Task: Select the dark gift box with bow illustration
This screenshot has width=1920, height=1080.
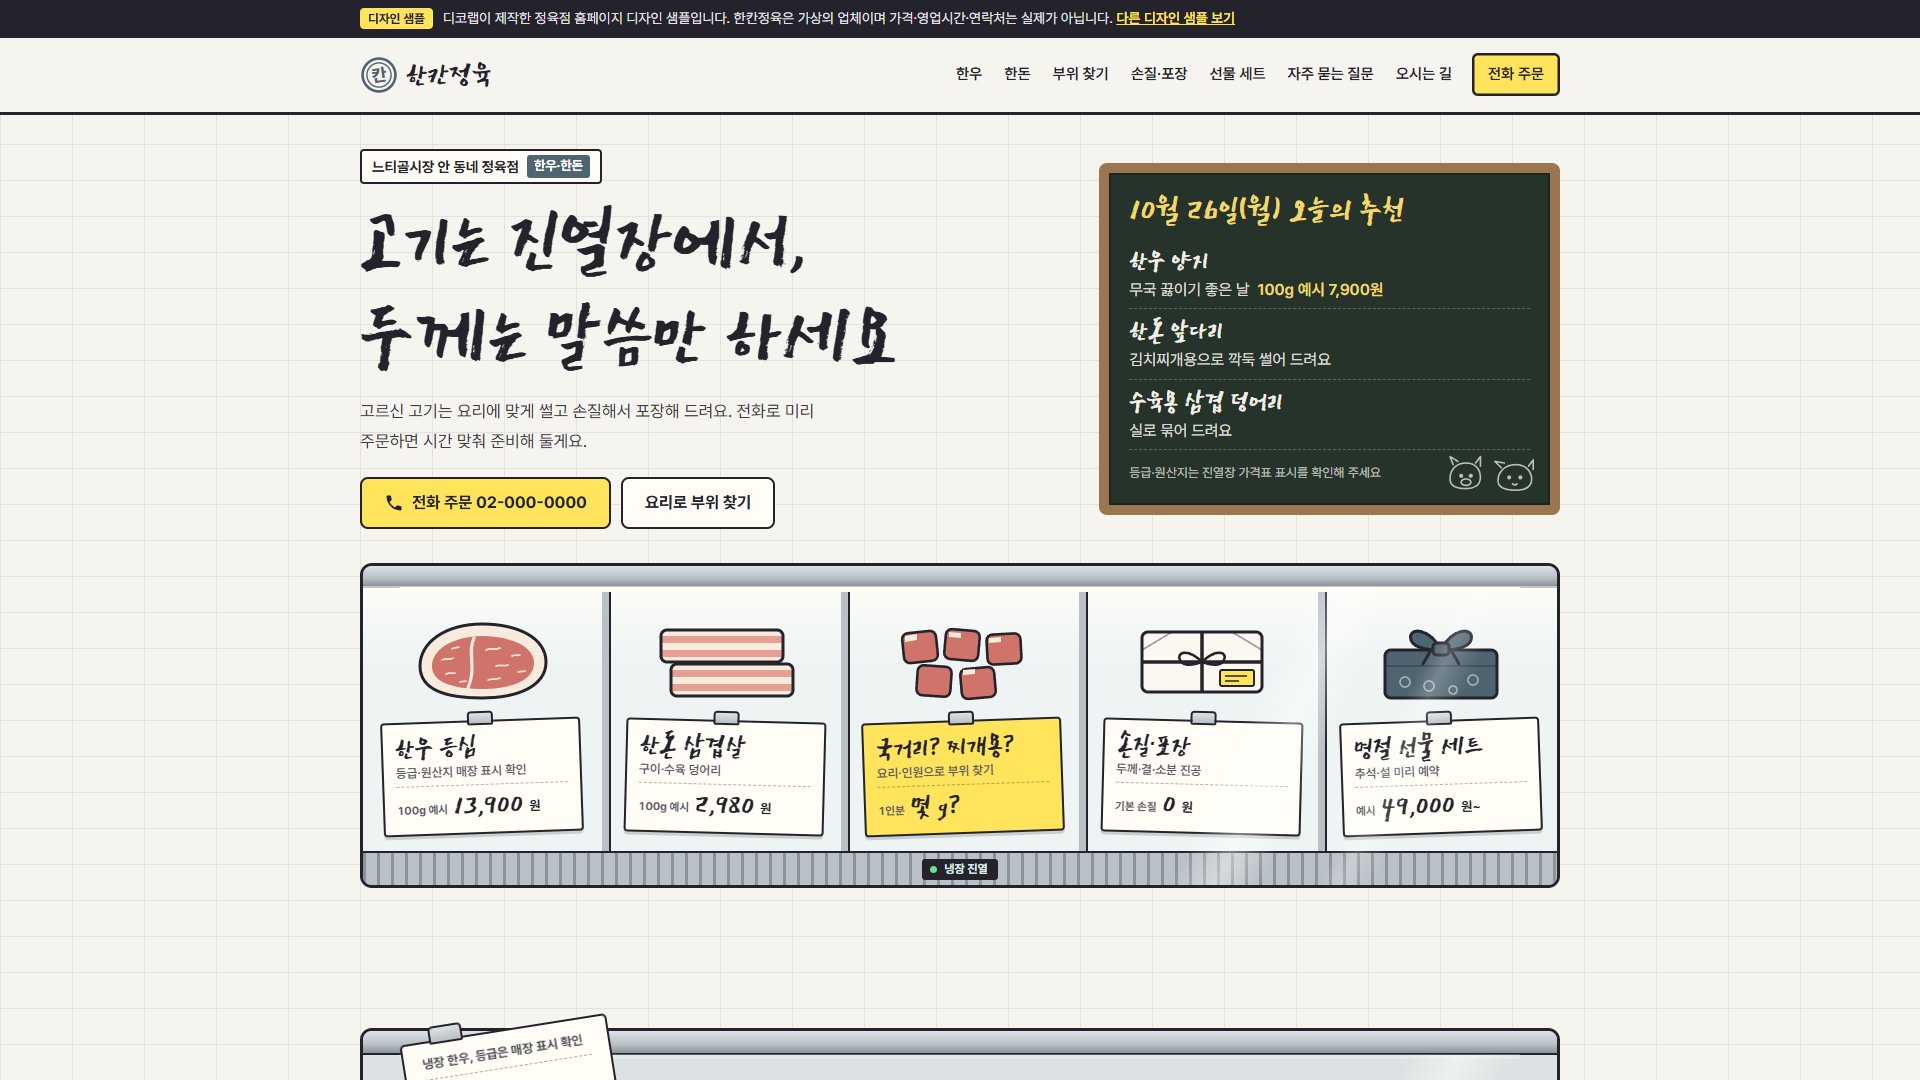Action: tap(1440, 664)
